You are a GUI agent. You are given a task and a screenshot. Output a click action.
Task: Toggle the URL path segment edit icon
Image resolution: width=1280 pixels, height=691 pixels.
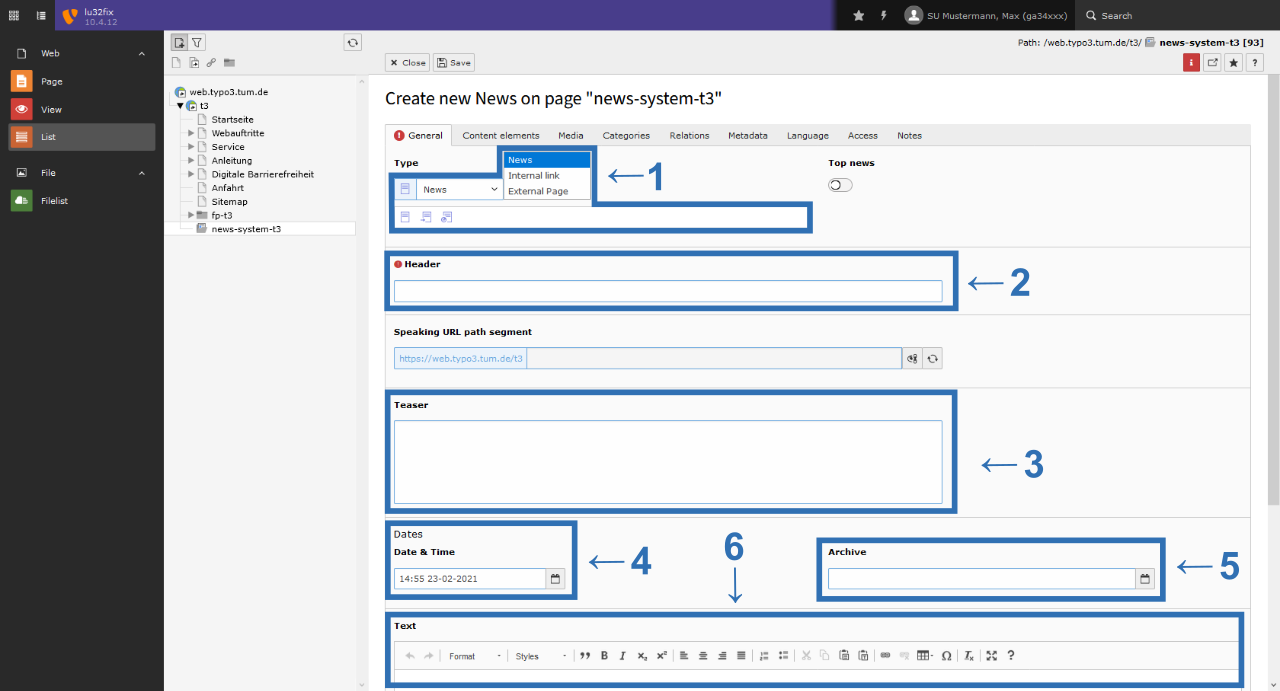click(912, 358)
